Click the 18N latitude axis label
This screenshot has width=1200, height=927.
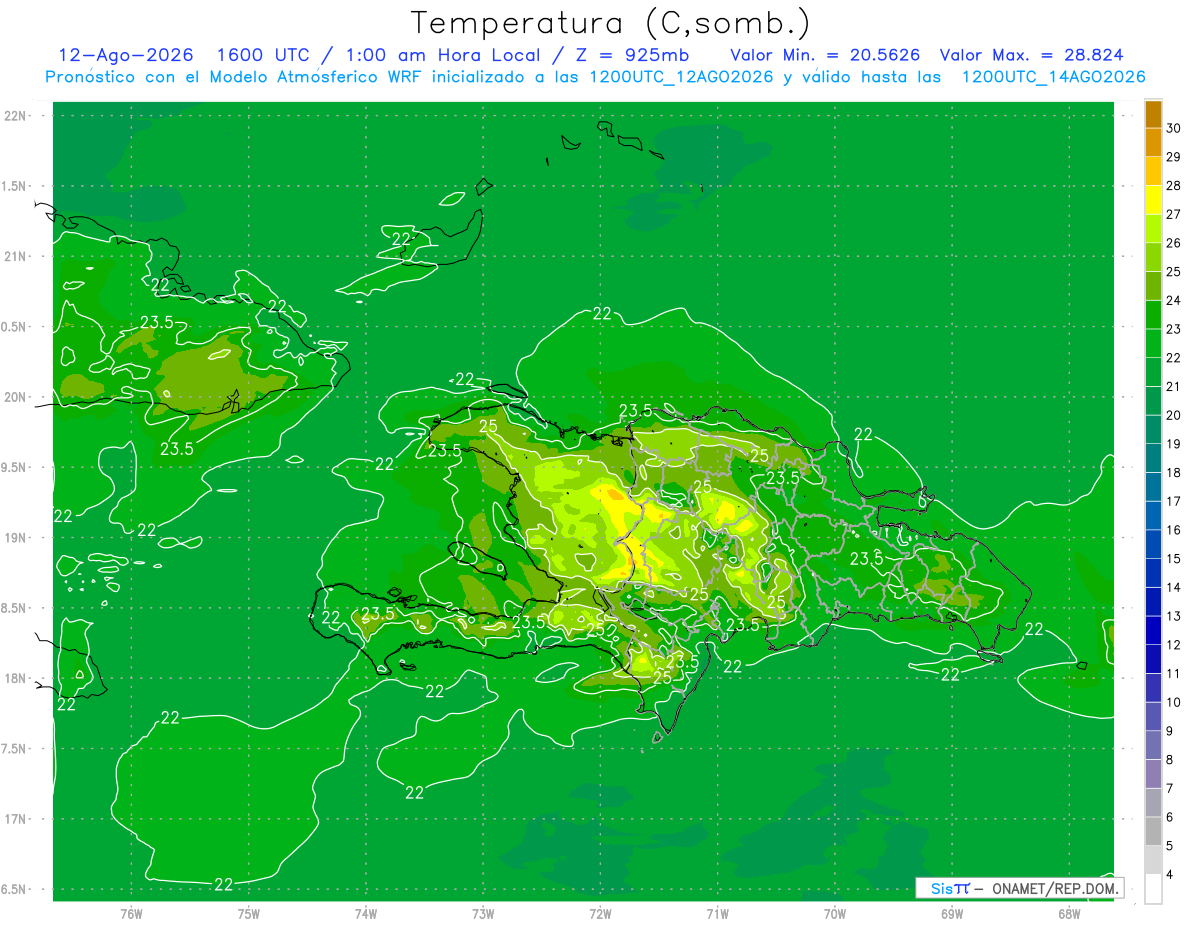(16, 679)
